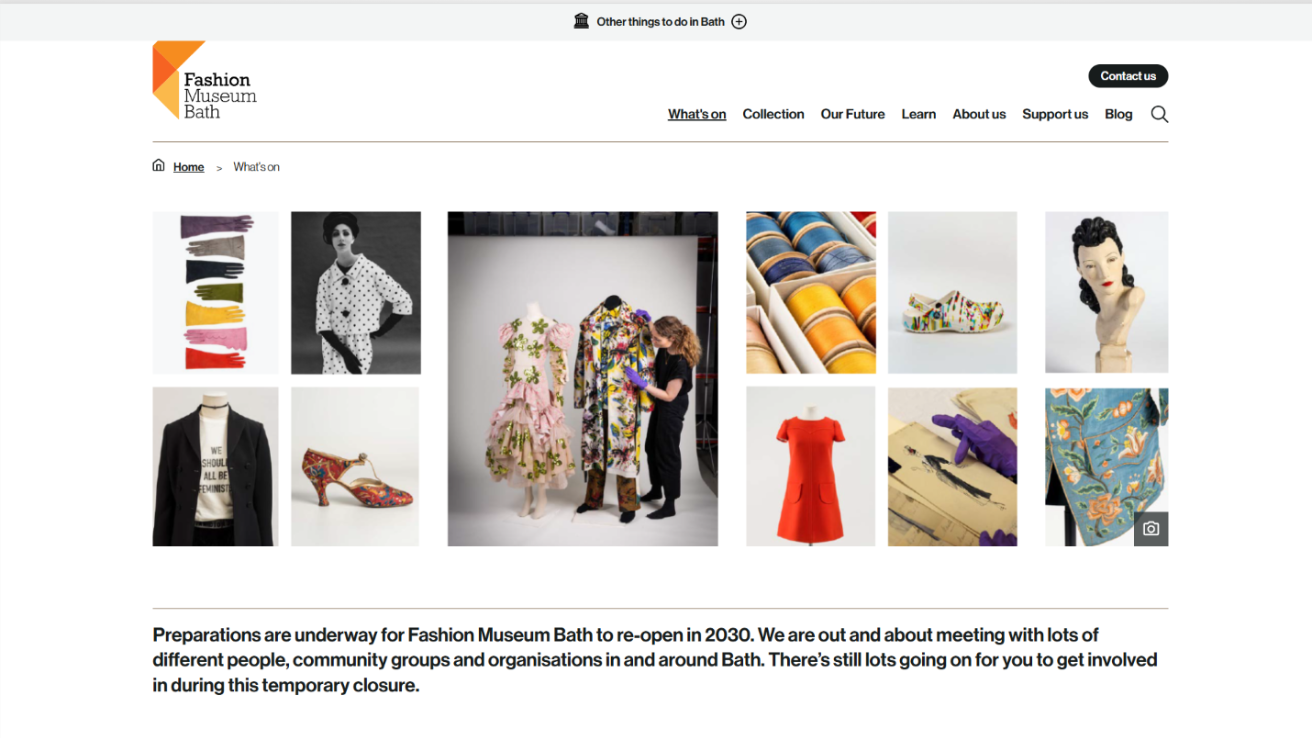
Task: Open the About us page
Action: (979, 114)
